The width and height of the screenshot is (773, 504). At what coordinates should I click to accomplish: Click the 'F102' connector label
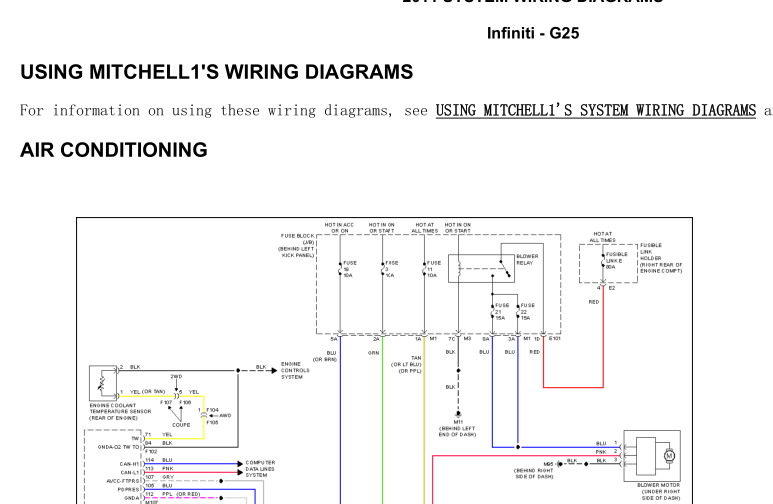pos(151,451)
